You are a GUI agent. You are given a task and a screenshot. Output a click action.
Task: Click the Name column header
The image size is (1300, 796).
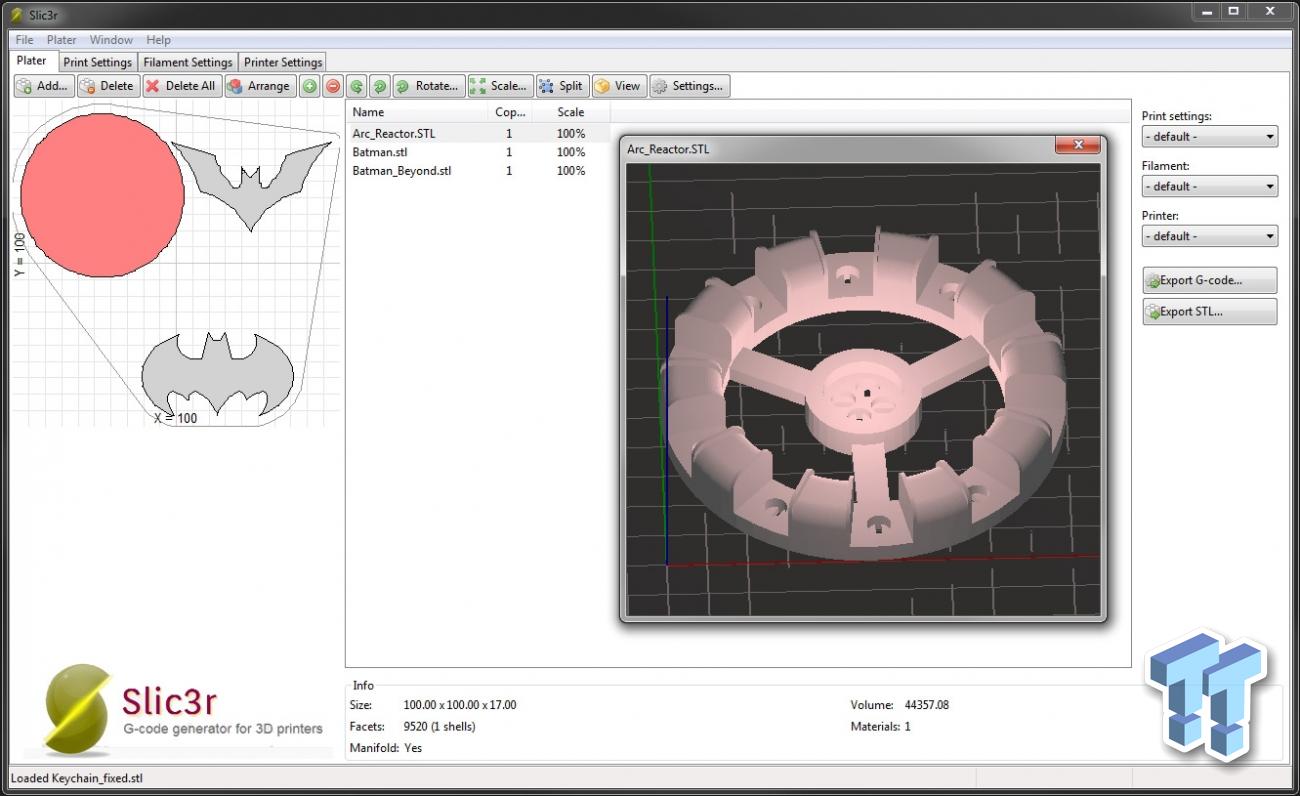click(x=417, y=112)
